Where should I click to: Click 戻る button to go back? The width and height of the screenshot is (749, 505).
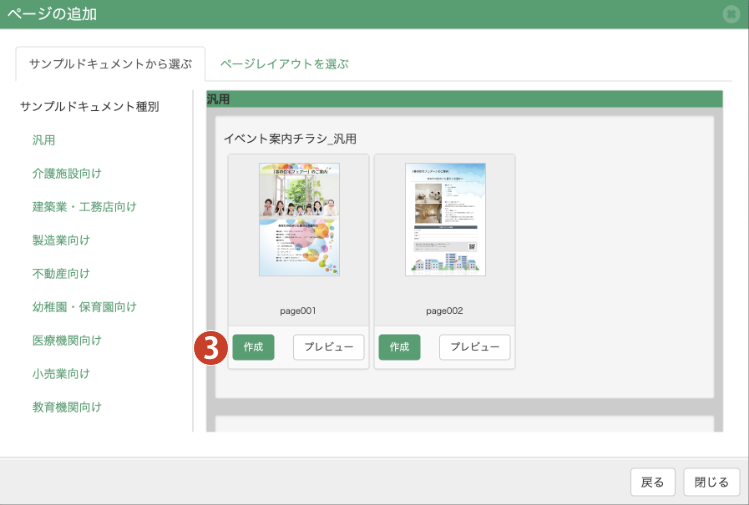click(653, 482)
